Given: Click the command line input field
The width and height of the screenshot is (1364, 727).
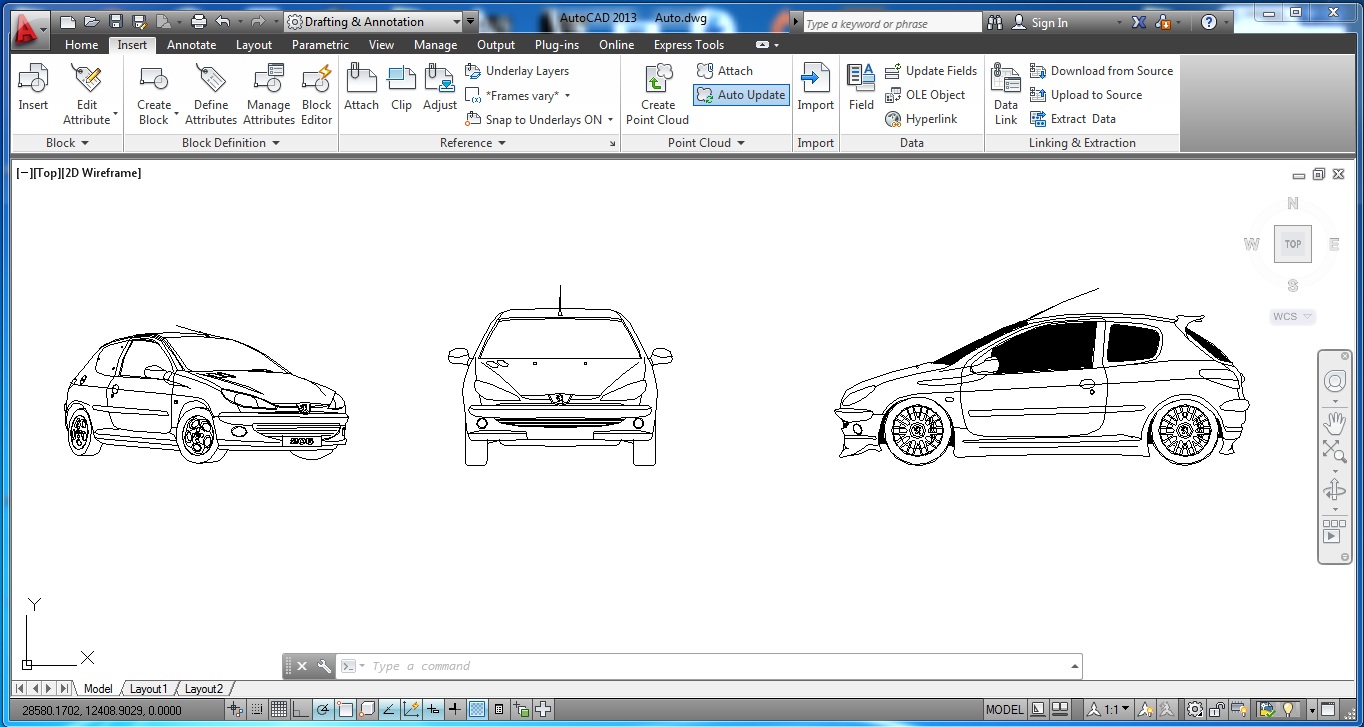Looking at the screenshot, I should (x=715, y=666).
